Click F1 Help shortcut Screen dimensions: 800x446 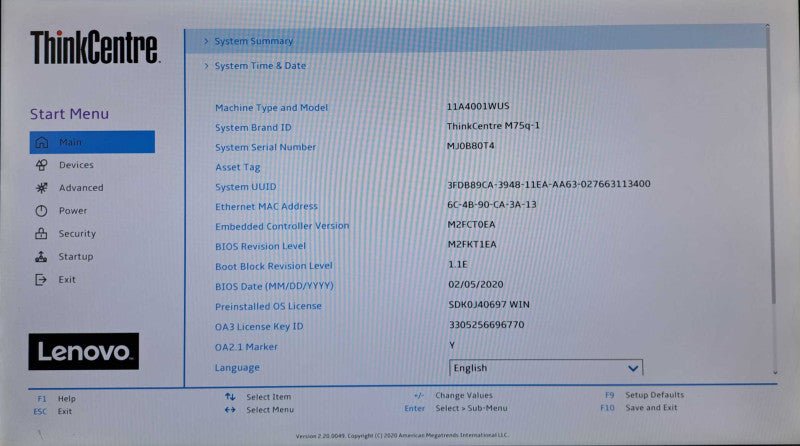(x=56, y=399)
